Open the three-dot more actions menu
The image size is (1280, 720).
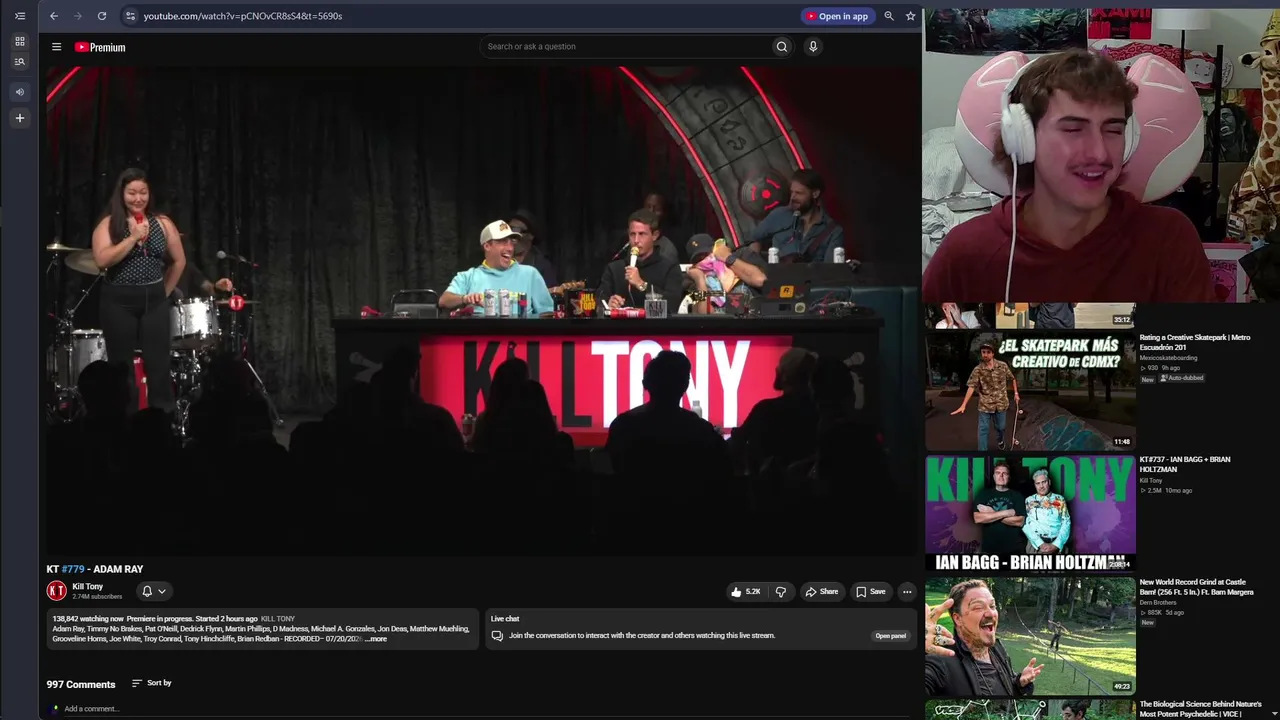coord(907,592)
